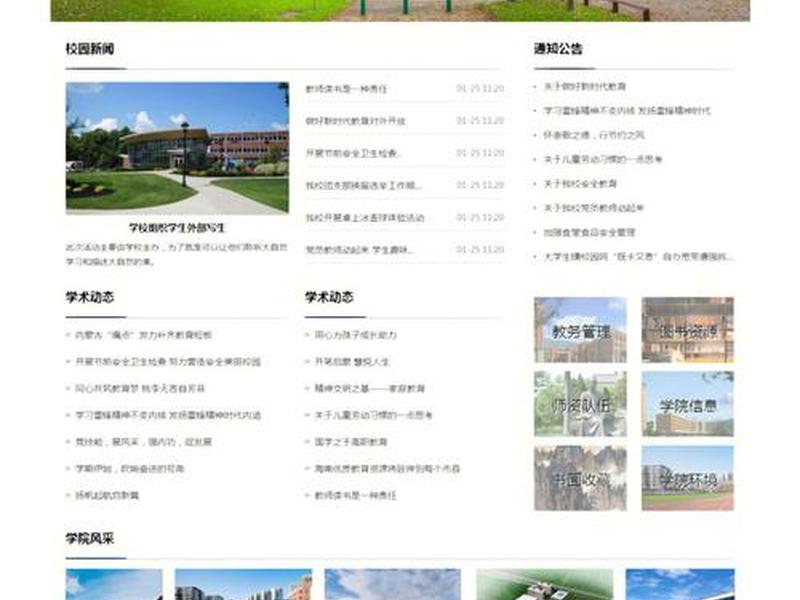
Task: Open the tile with the rock painting background
Action: [580, 478]
